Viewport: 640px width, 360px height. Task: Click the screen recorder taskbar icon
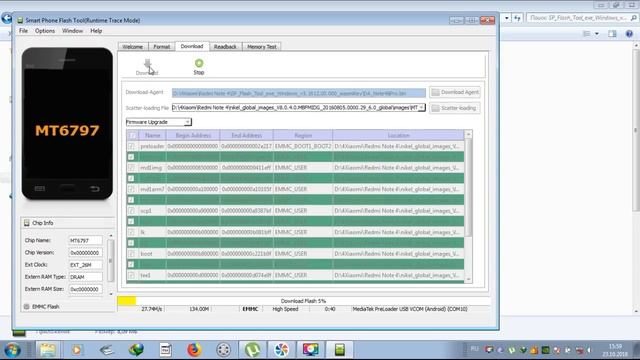tap(311, 350)
